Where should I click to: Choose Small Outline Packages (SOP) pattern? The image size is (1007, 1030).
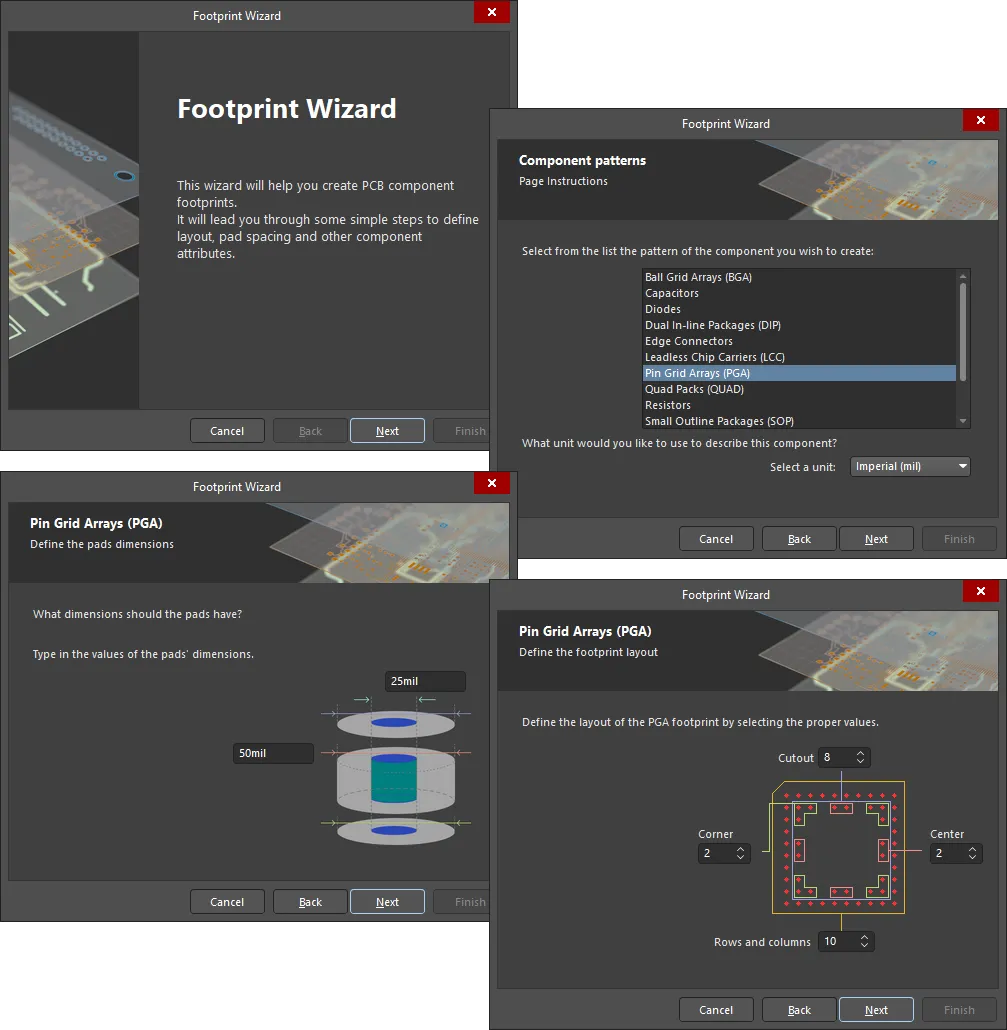click(719, 421)
